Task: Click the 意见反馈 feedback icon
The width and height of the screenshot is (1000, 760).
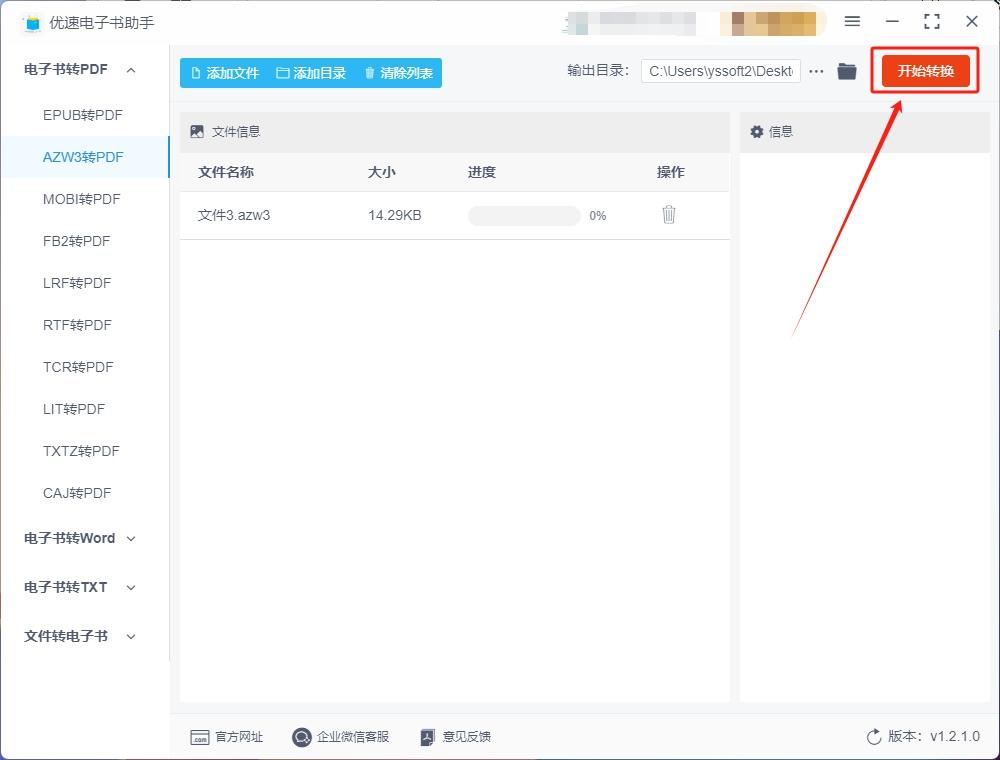Action: (x=427, y=737)
